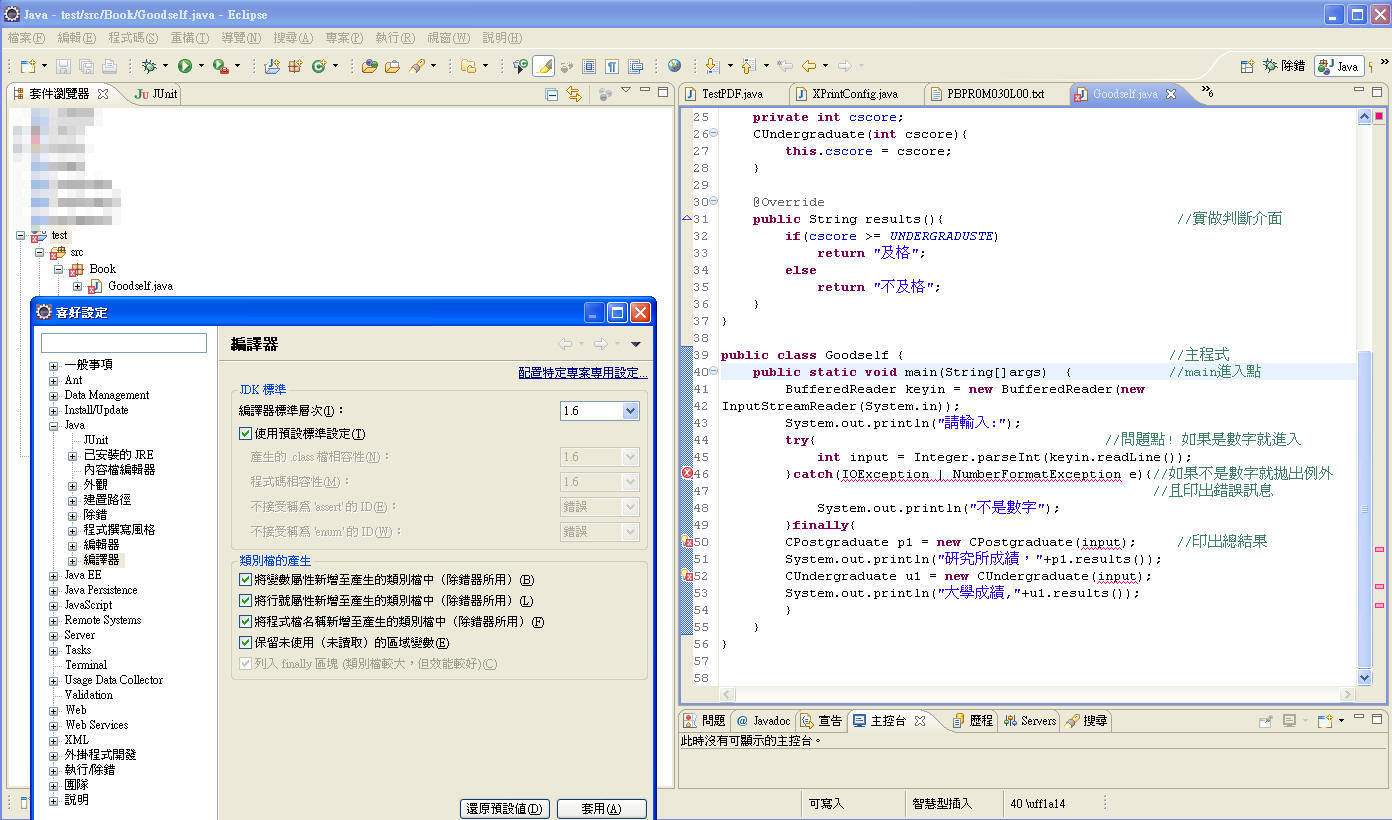The width and height of the screenshot is (1392, 820).
Task: Click Collapse All icon in package explorer
Action: [552, 94]
